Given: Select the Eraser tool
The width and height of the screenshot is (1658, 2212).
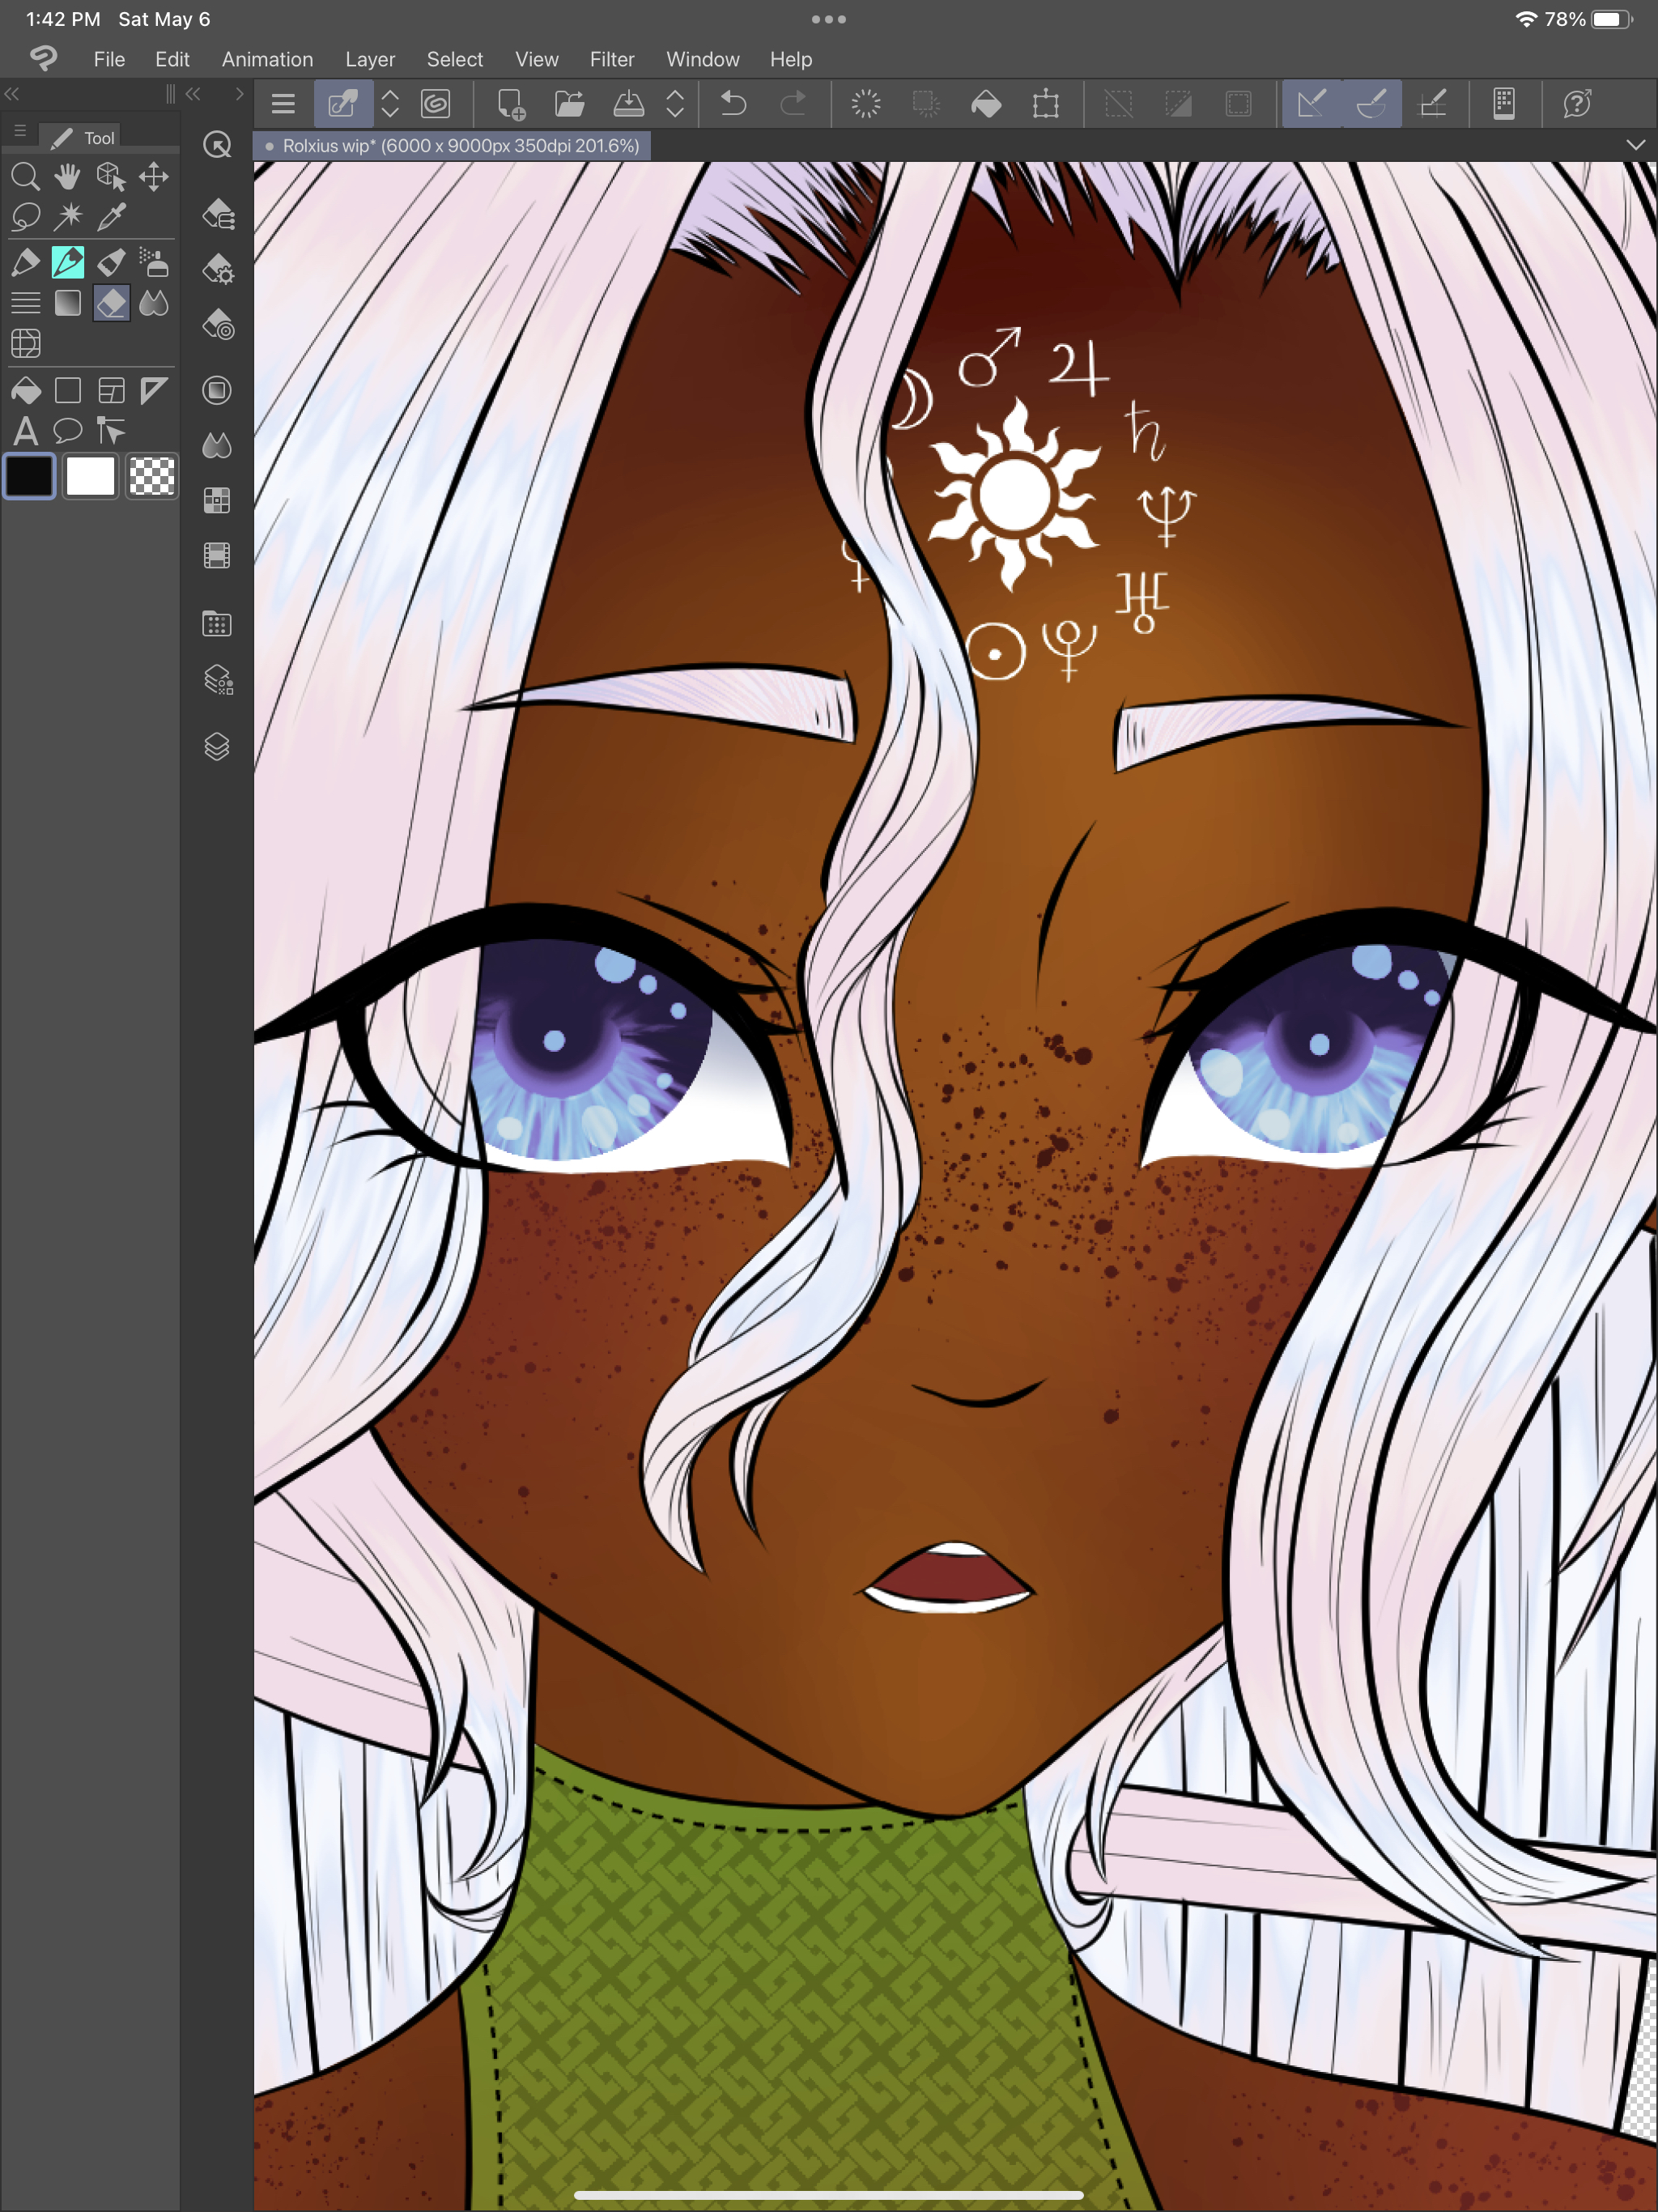Looking at the screenshot, I should pos(111,303).
